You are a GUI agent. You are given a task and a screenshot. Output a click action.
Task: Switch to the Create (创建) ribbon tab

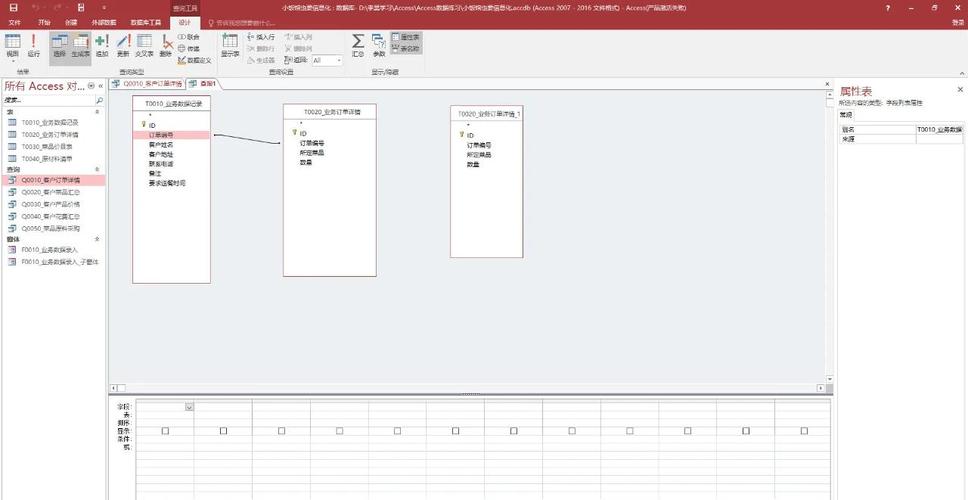(71, 22)
